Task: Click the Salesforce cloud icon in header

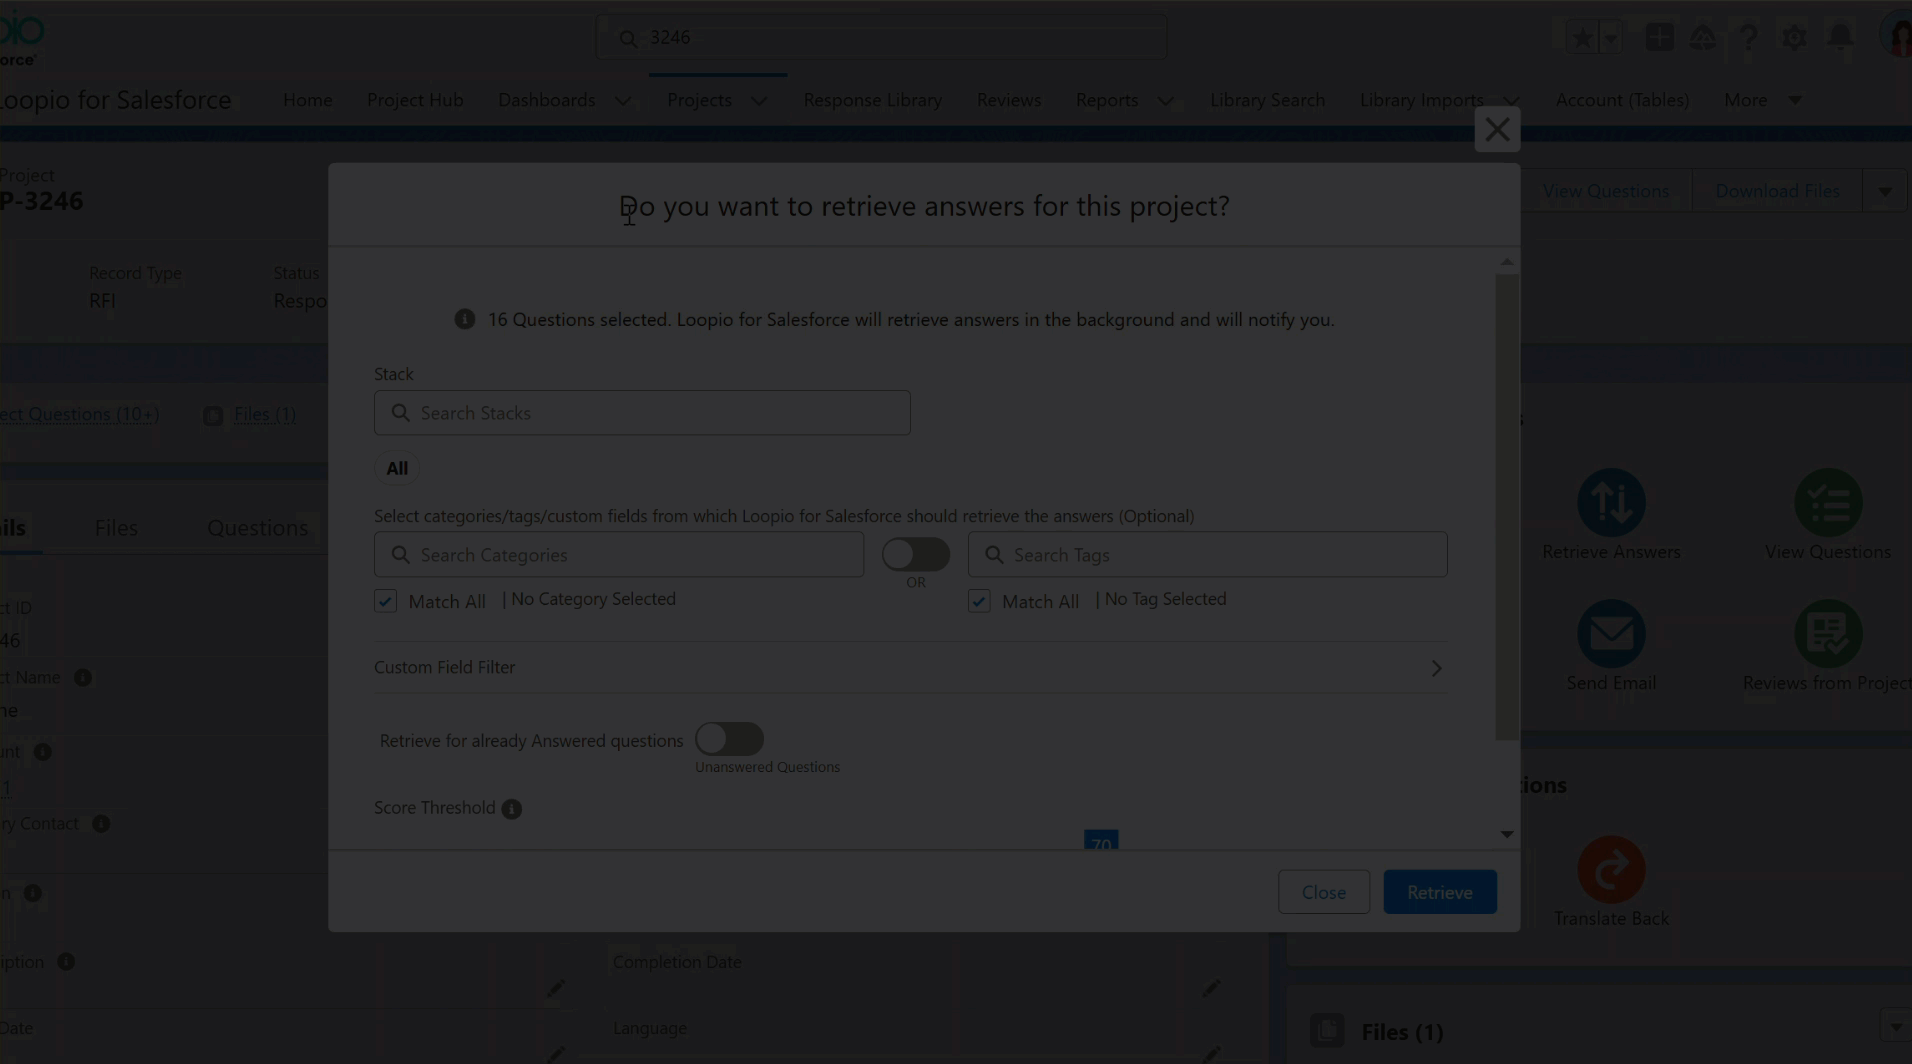Action: pos(1703,38)
